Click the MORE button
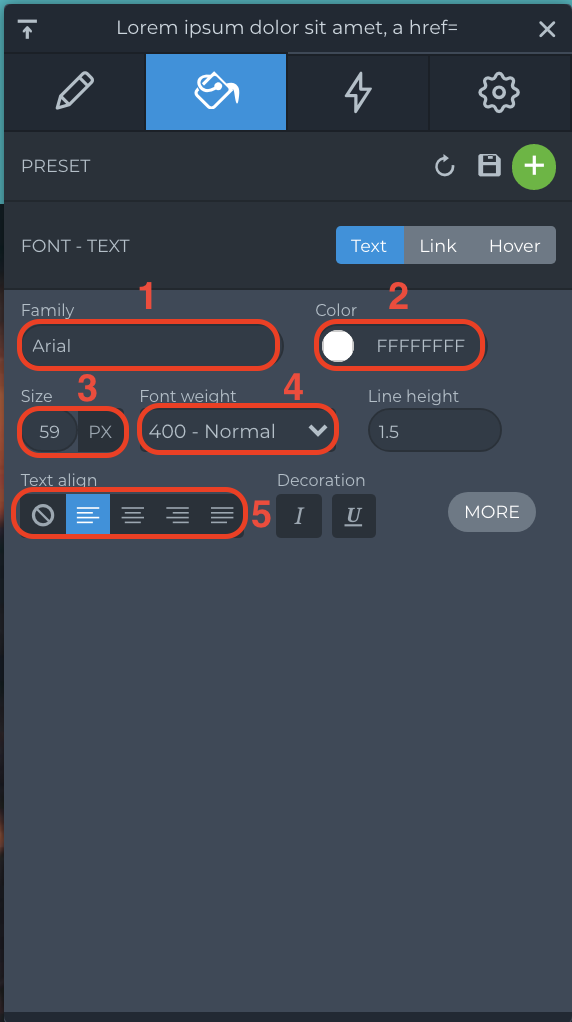Image resolution: width=572 pixels, height=1022 pixels. (492, 512)
